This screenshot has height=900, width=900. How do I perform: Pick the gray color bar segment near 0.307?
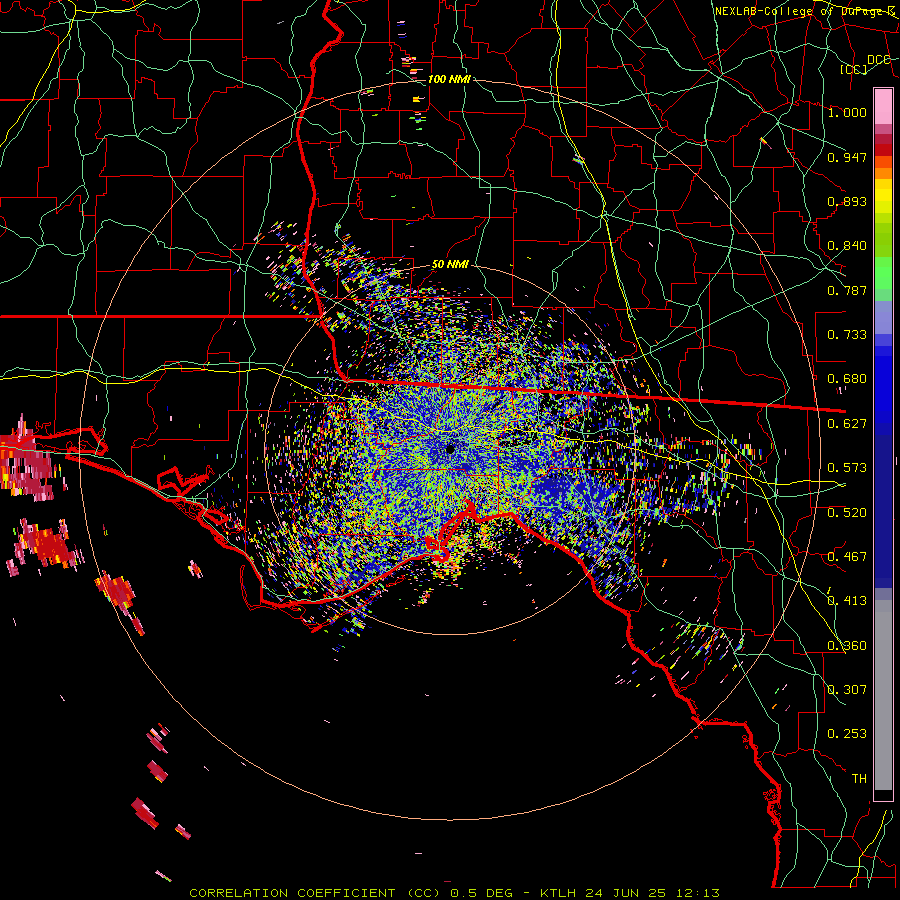point(883,695)
